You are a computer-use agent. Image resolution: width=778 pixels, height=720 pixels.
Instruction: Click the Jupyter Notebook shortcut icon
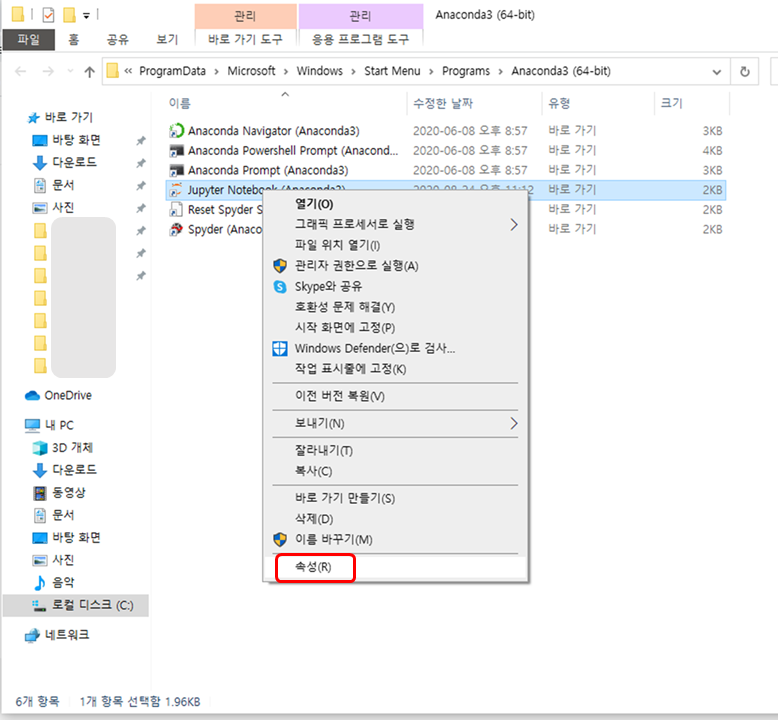[x=176, y=190]
